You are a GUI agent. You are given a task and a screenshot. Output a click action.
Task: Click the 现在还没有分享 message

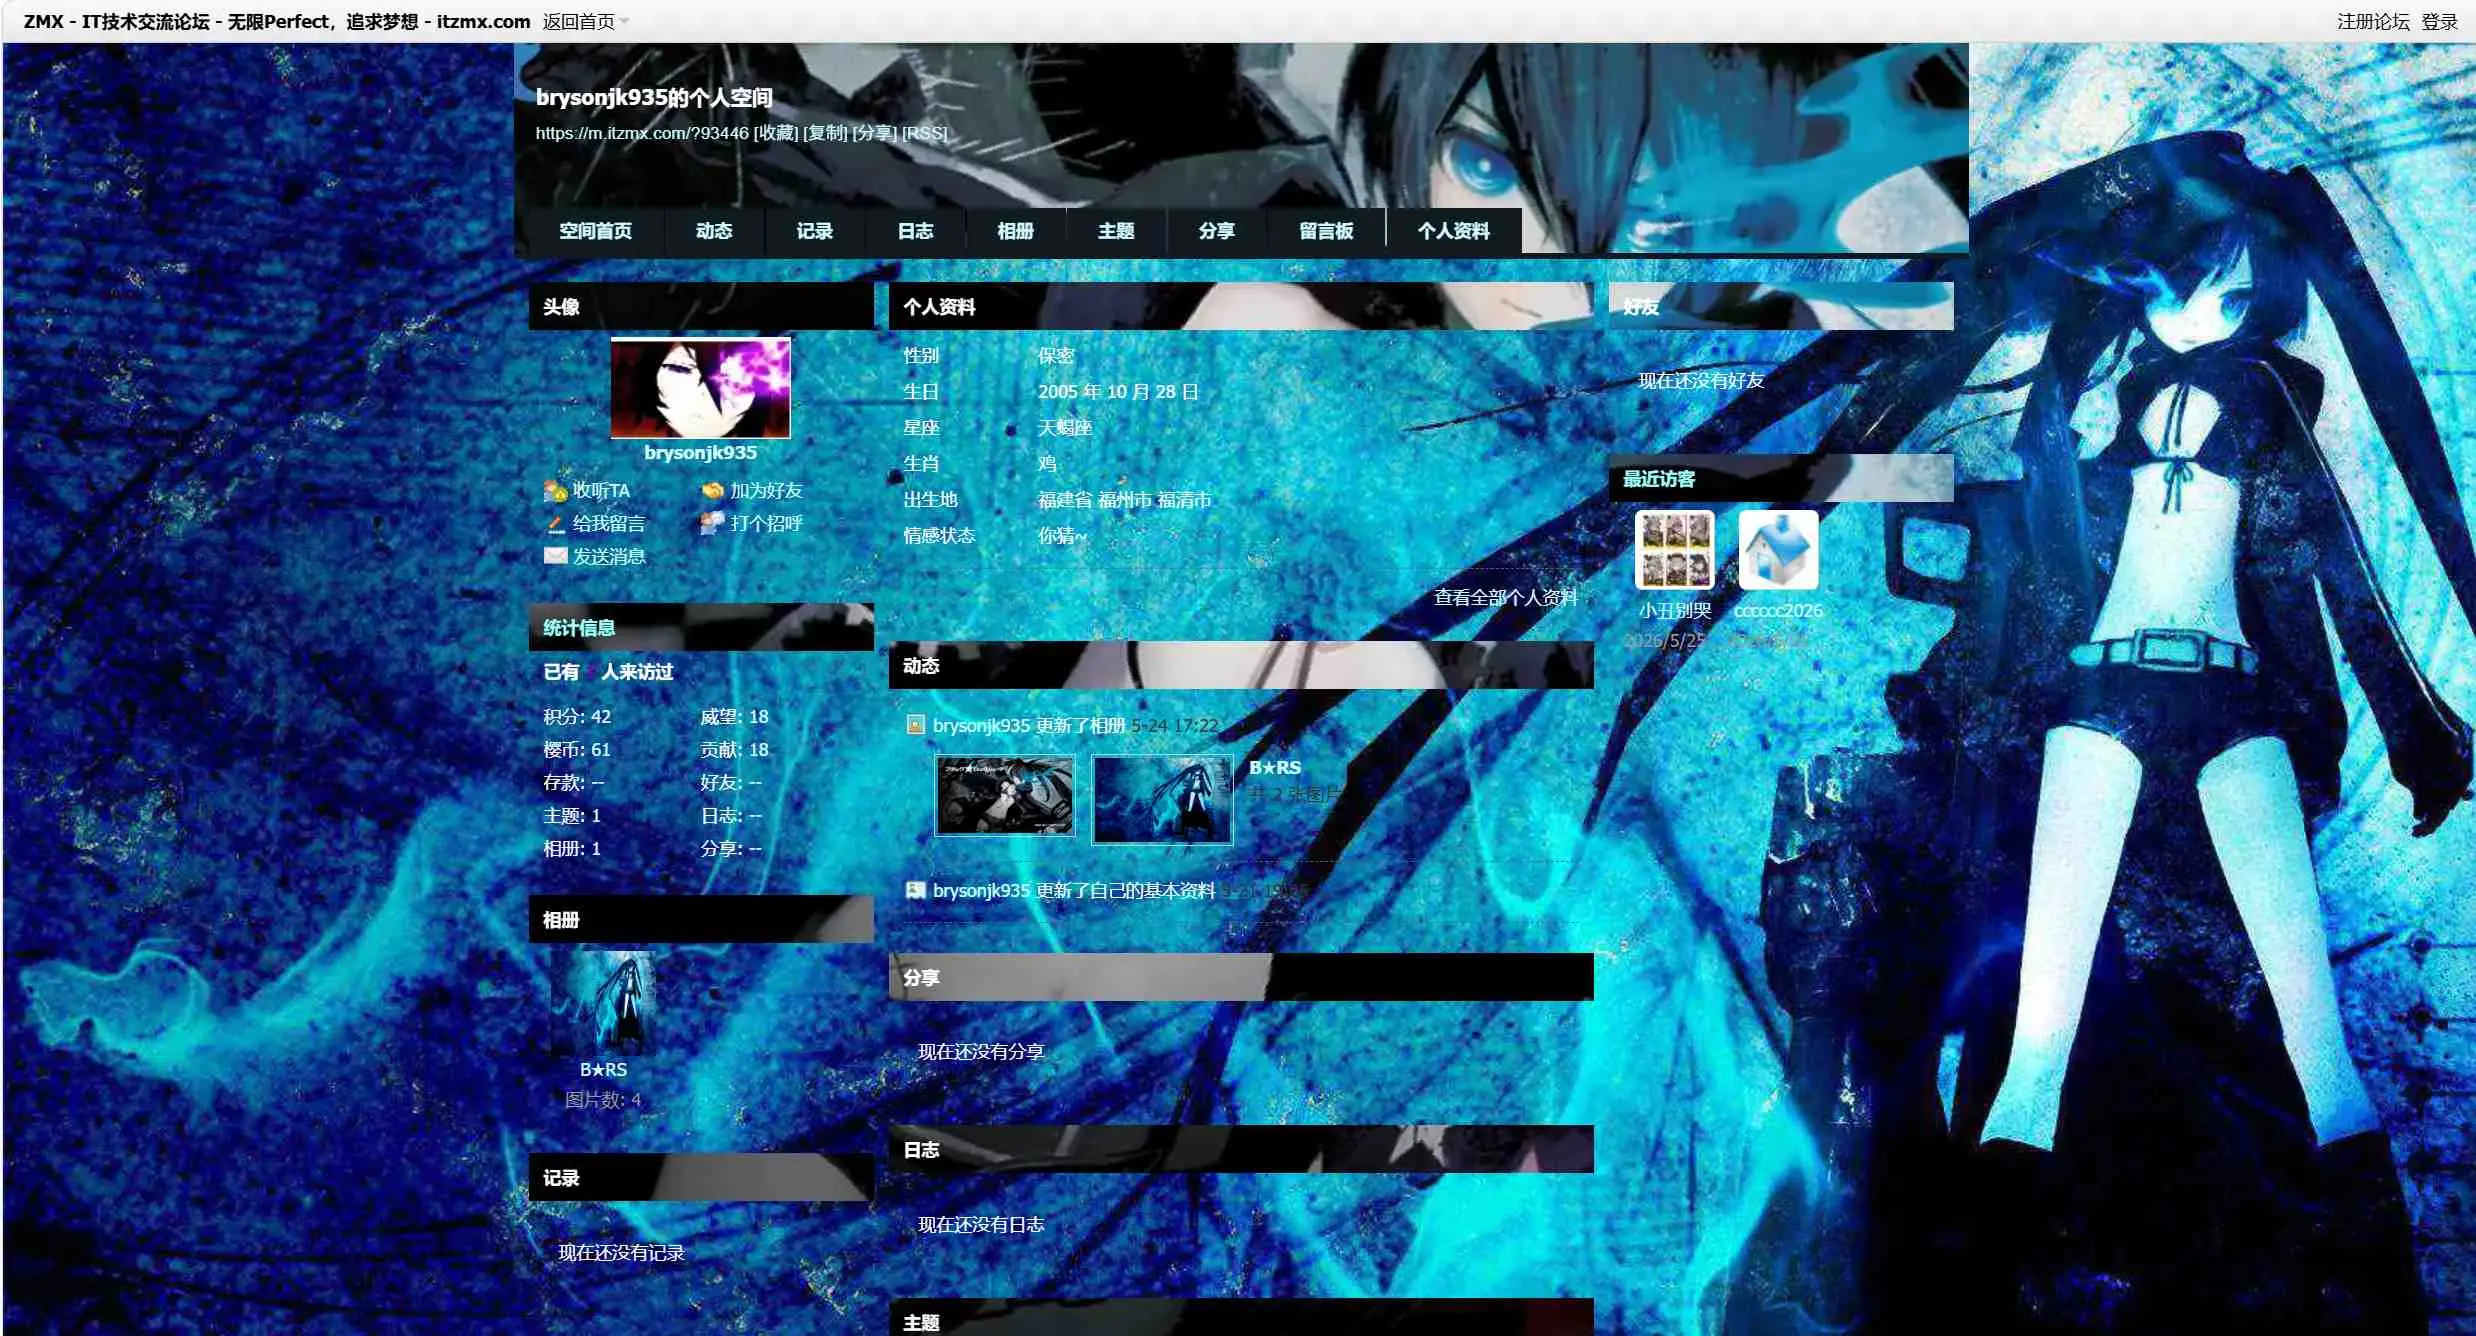coord(981,1051)
